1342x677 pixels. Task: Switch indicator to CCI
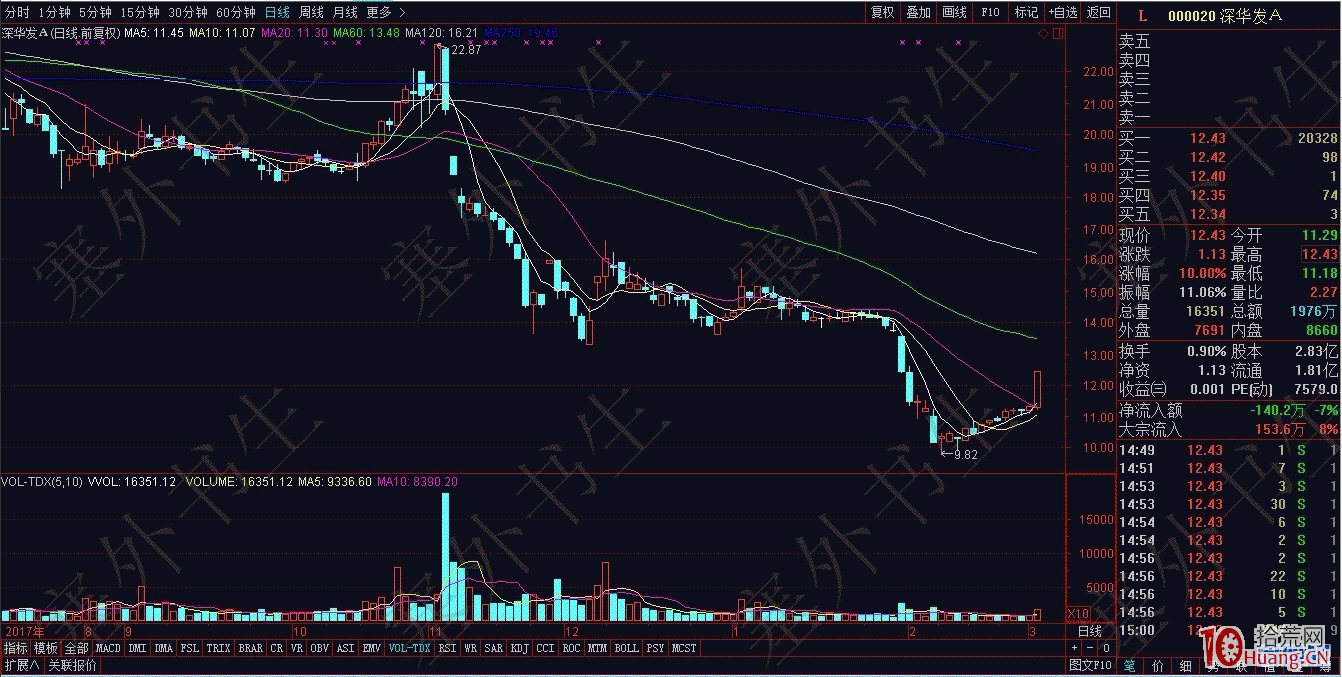546,648
